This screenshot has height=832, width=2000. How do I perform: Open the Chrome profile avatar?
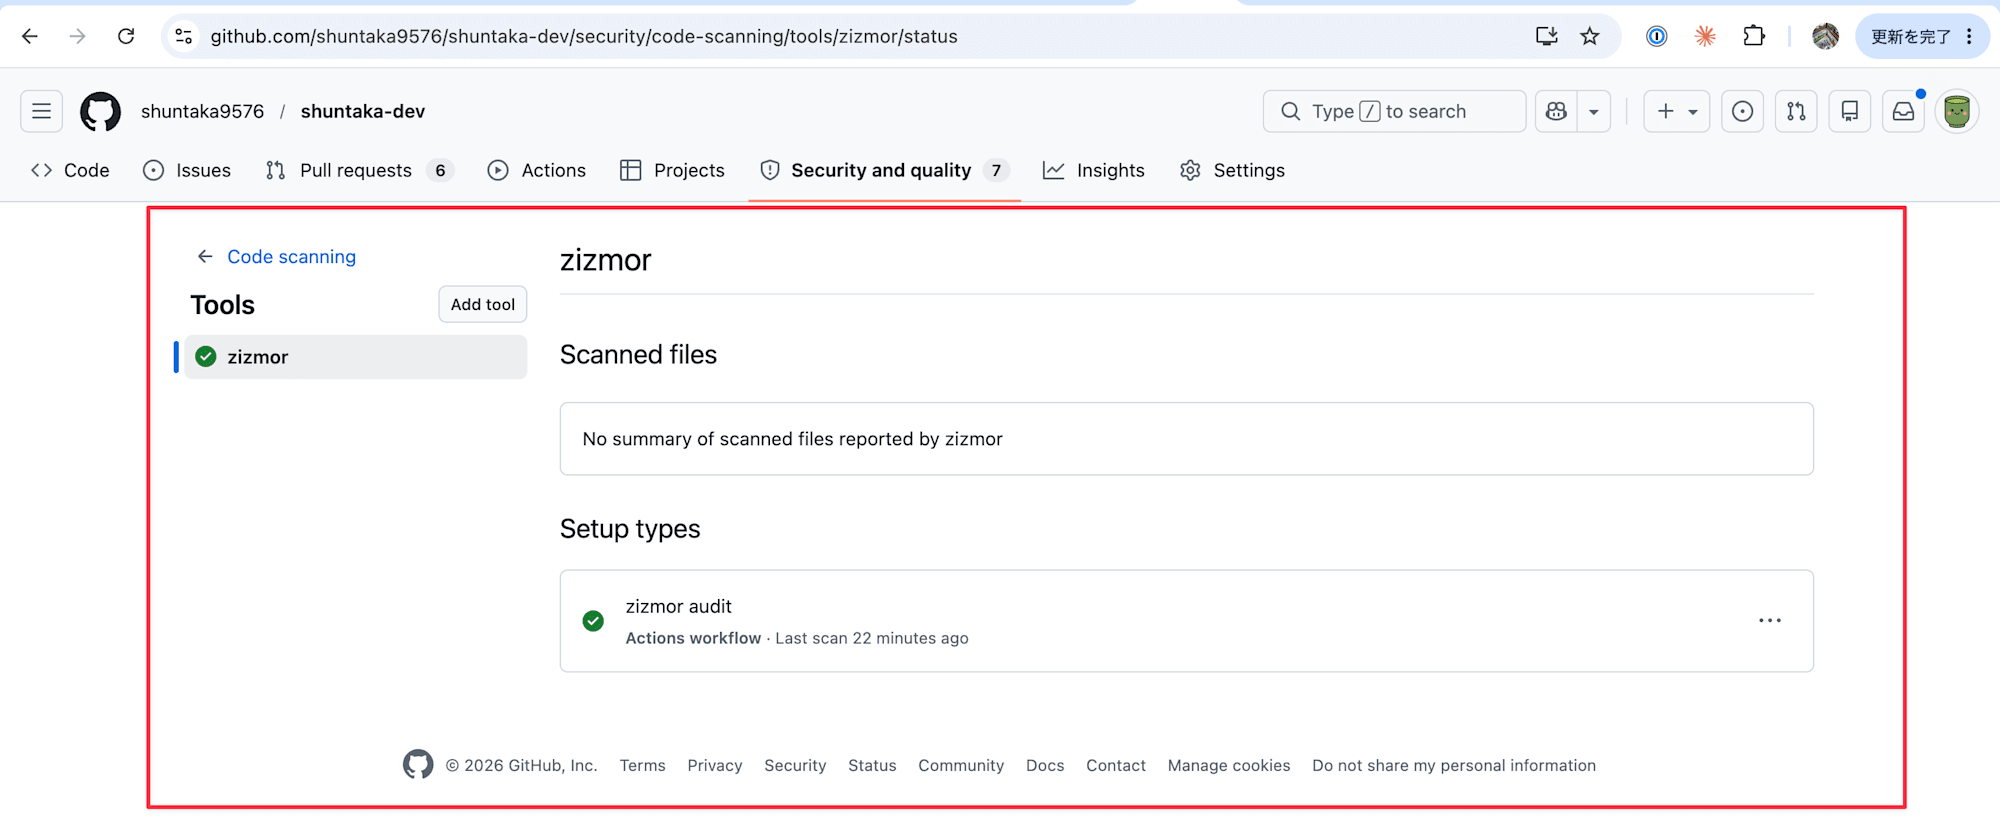pyautogui.click(x=1825, y=37)
